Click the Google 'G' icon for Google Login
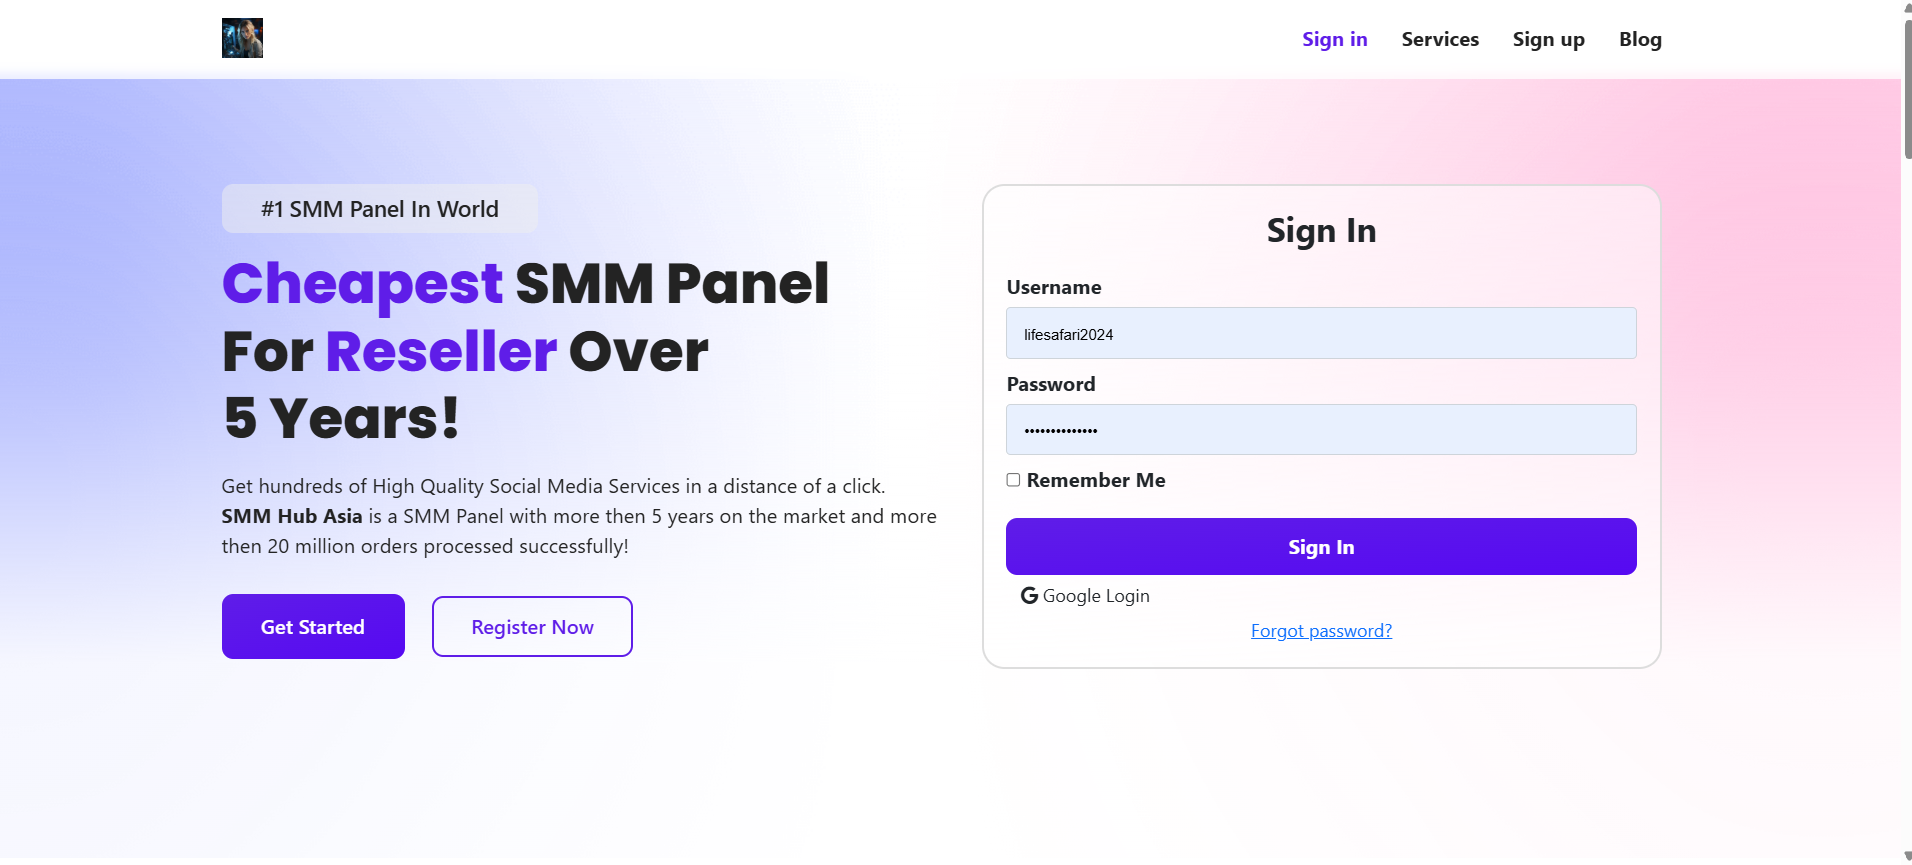 point(1028,595)
